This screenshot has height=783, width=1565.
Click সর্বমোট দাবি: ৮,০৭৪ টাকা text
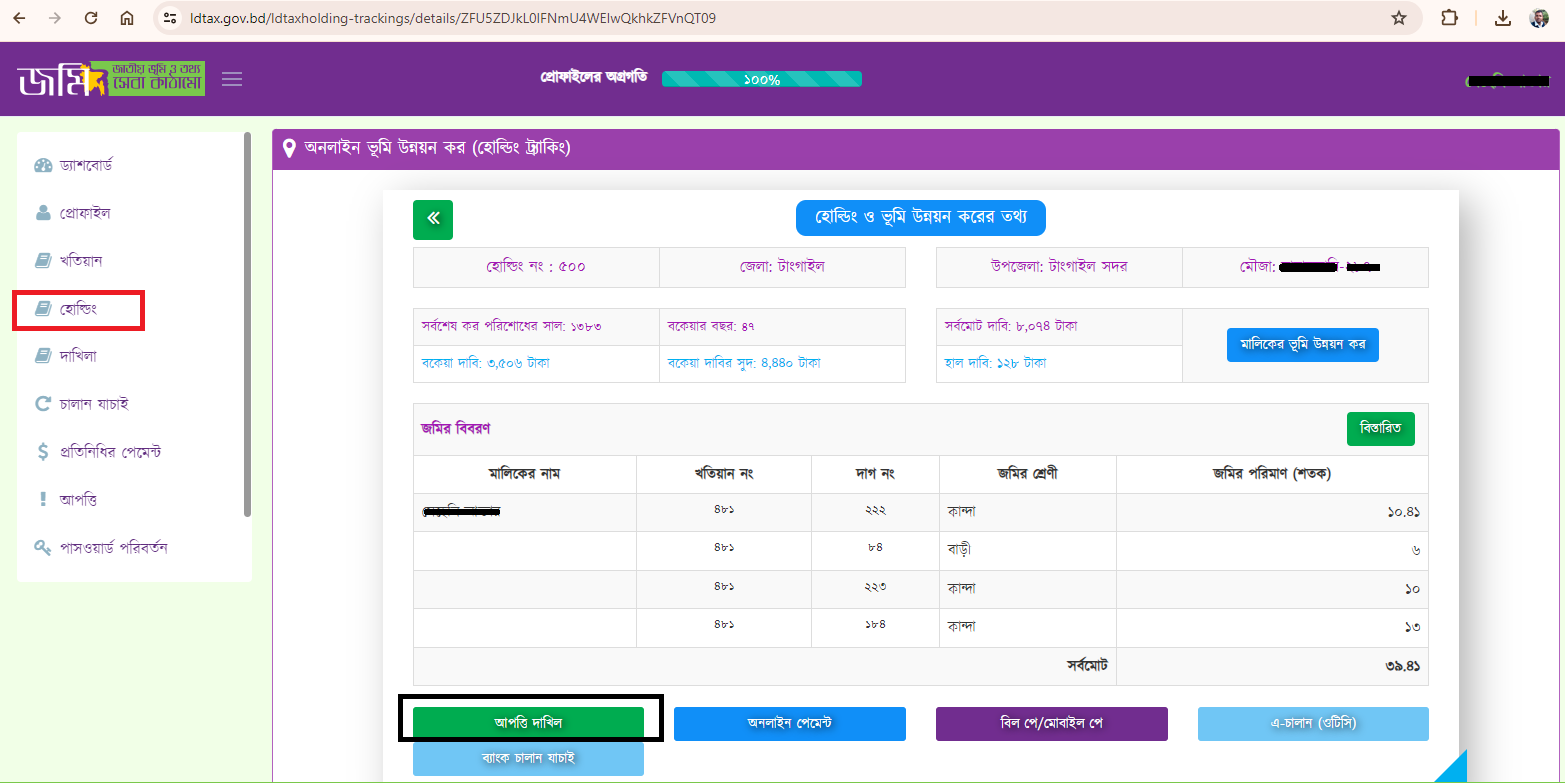pyautogui.click(x=1011, y=326)
